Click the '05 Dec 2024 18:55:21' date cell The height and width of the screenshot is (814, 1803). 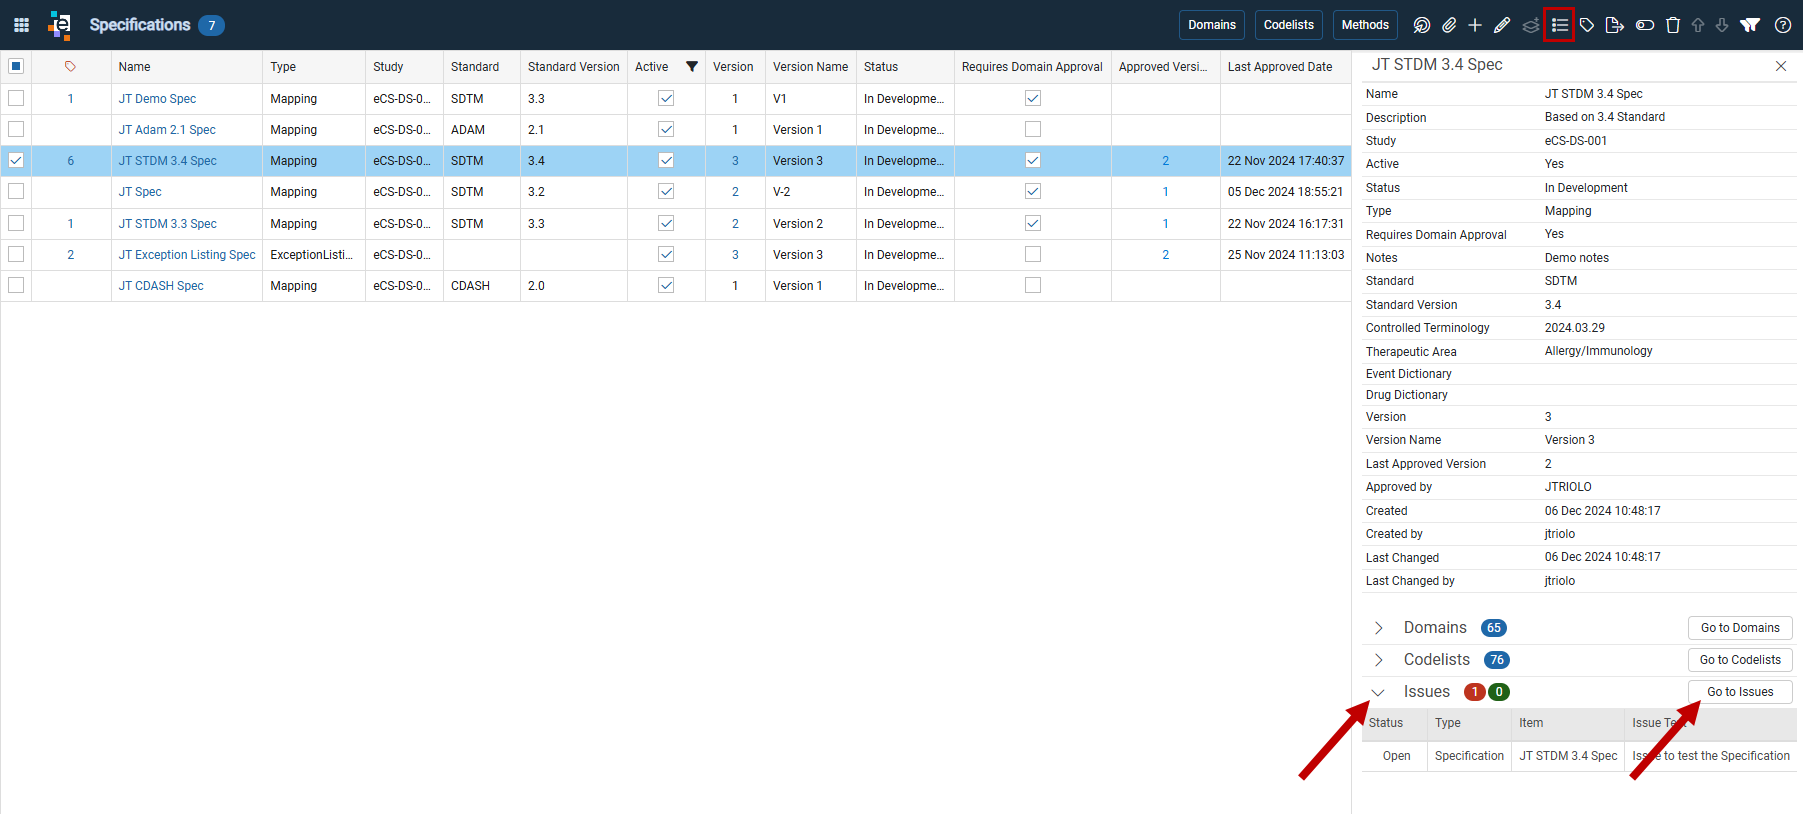1285,192
